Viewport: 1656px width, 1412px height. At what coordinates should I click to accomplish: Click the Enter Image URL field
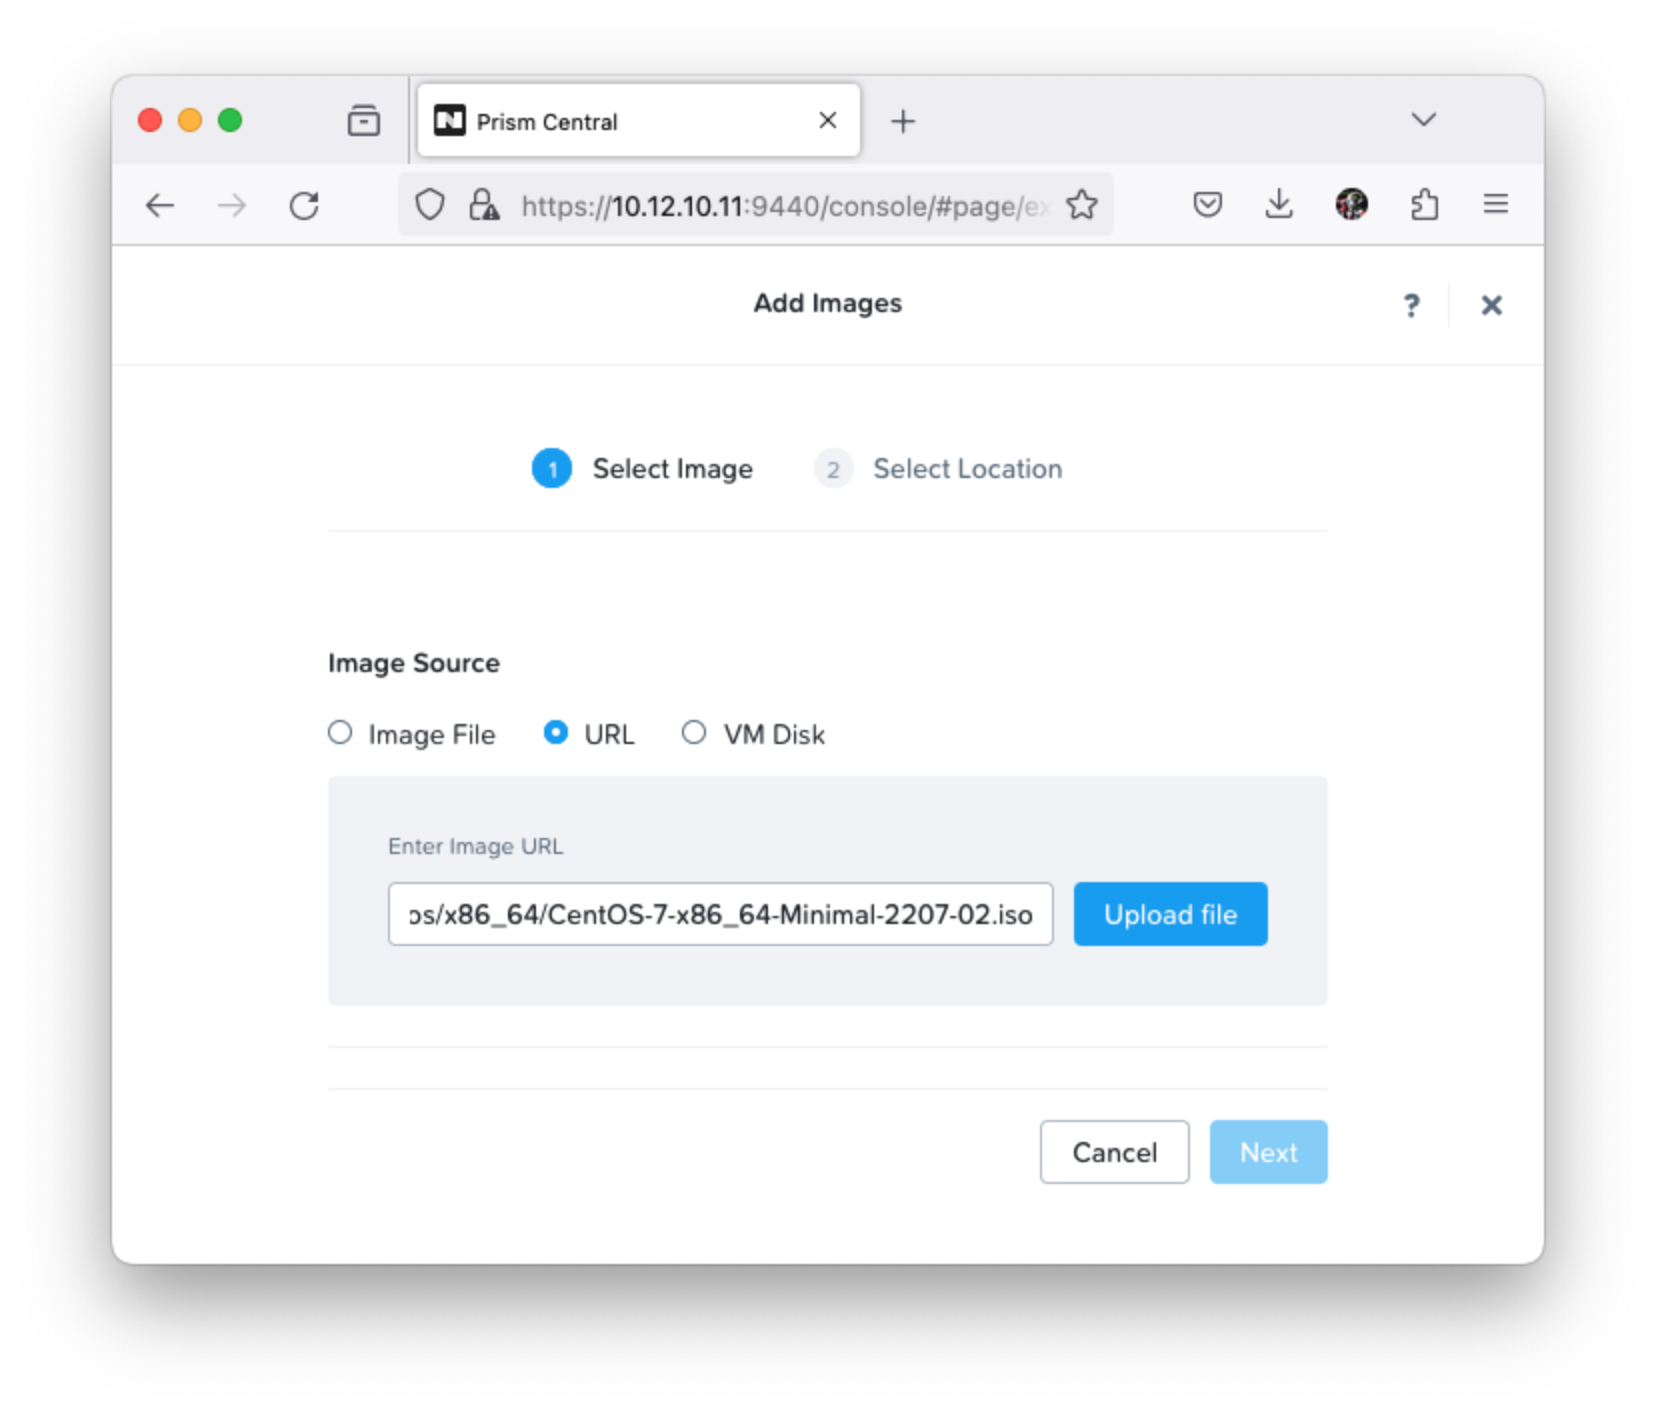[720, 914]
